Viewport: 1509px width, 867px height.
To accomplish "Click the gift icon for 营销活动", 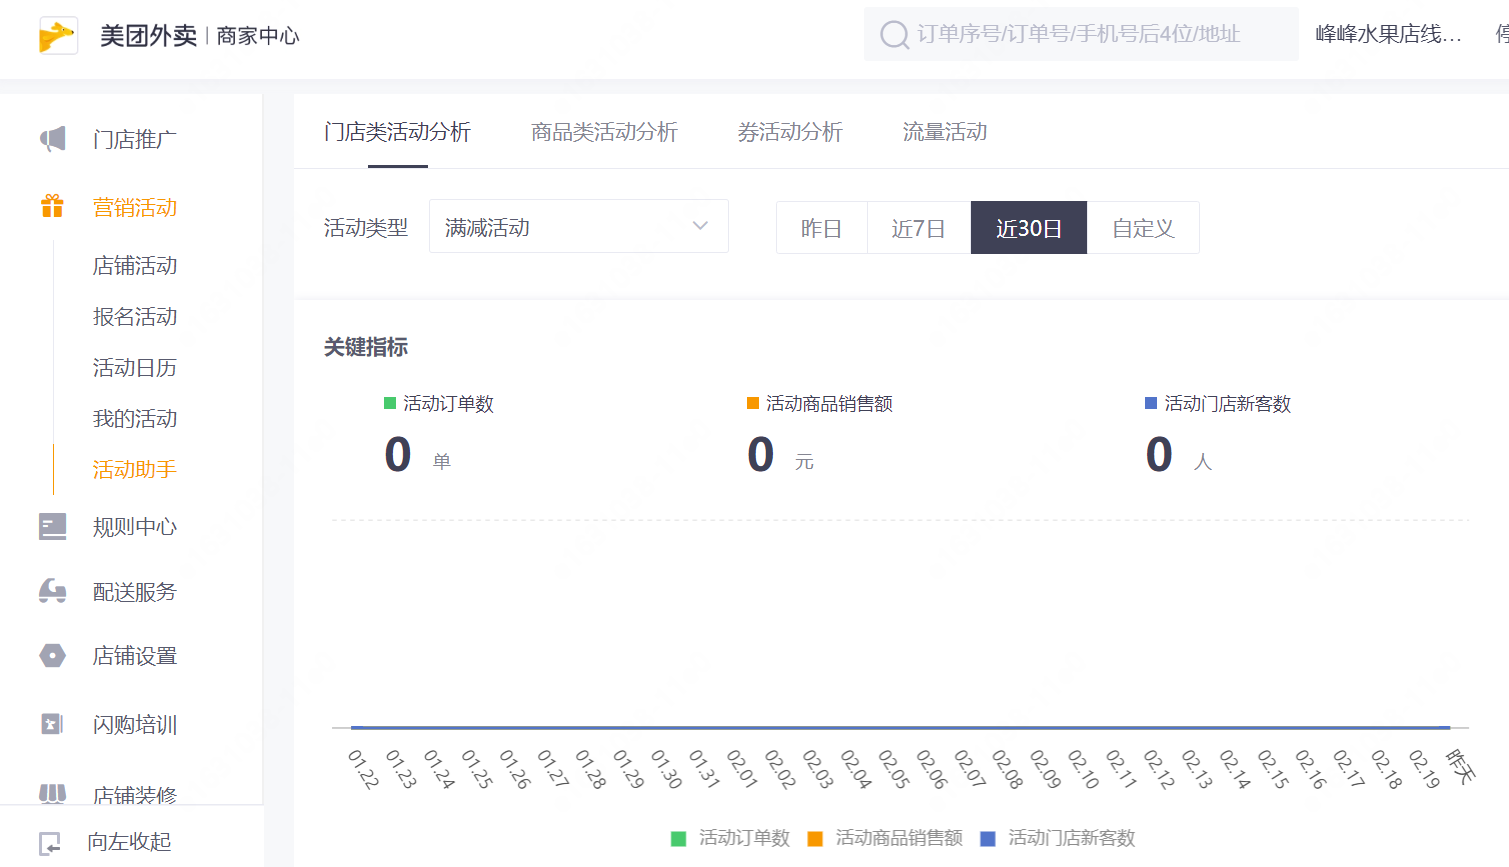I will pos(53,207).
